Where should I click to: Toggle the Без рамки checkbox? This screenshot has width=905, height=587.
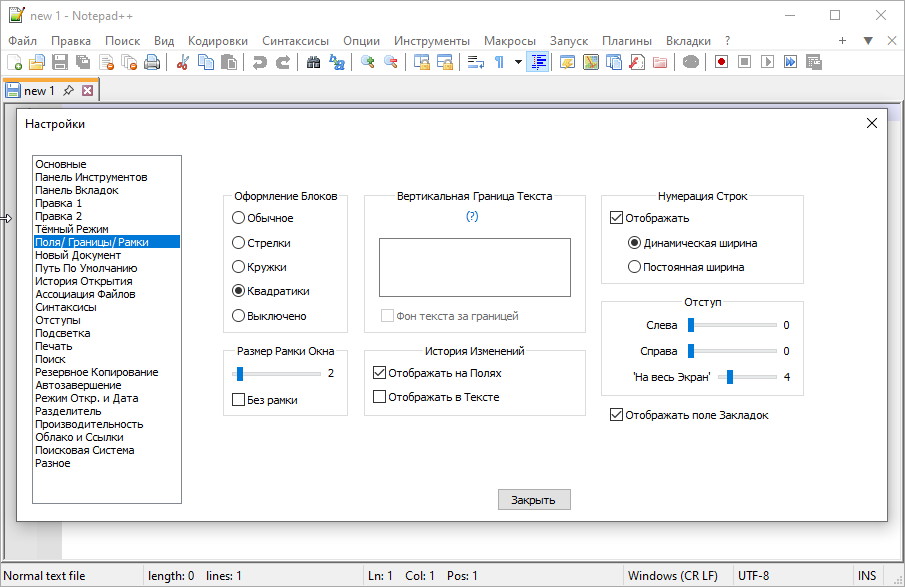(x=238, y=399)
